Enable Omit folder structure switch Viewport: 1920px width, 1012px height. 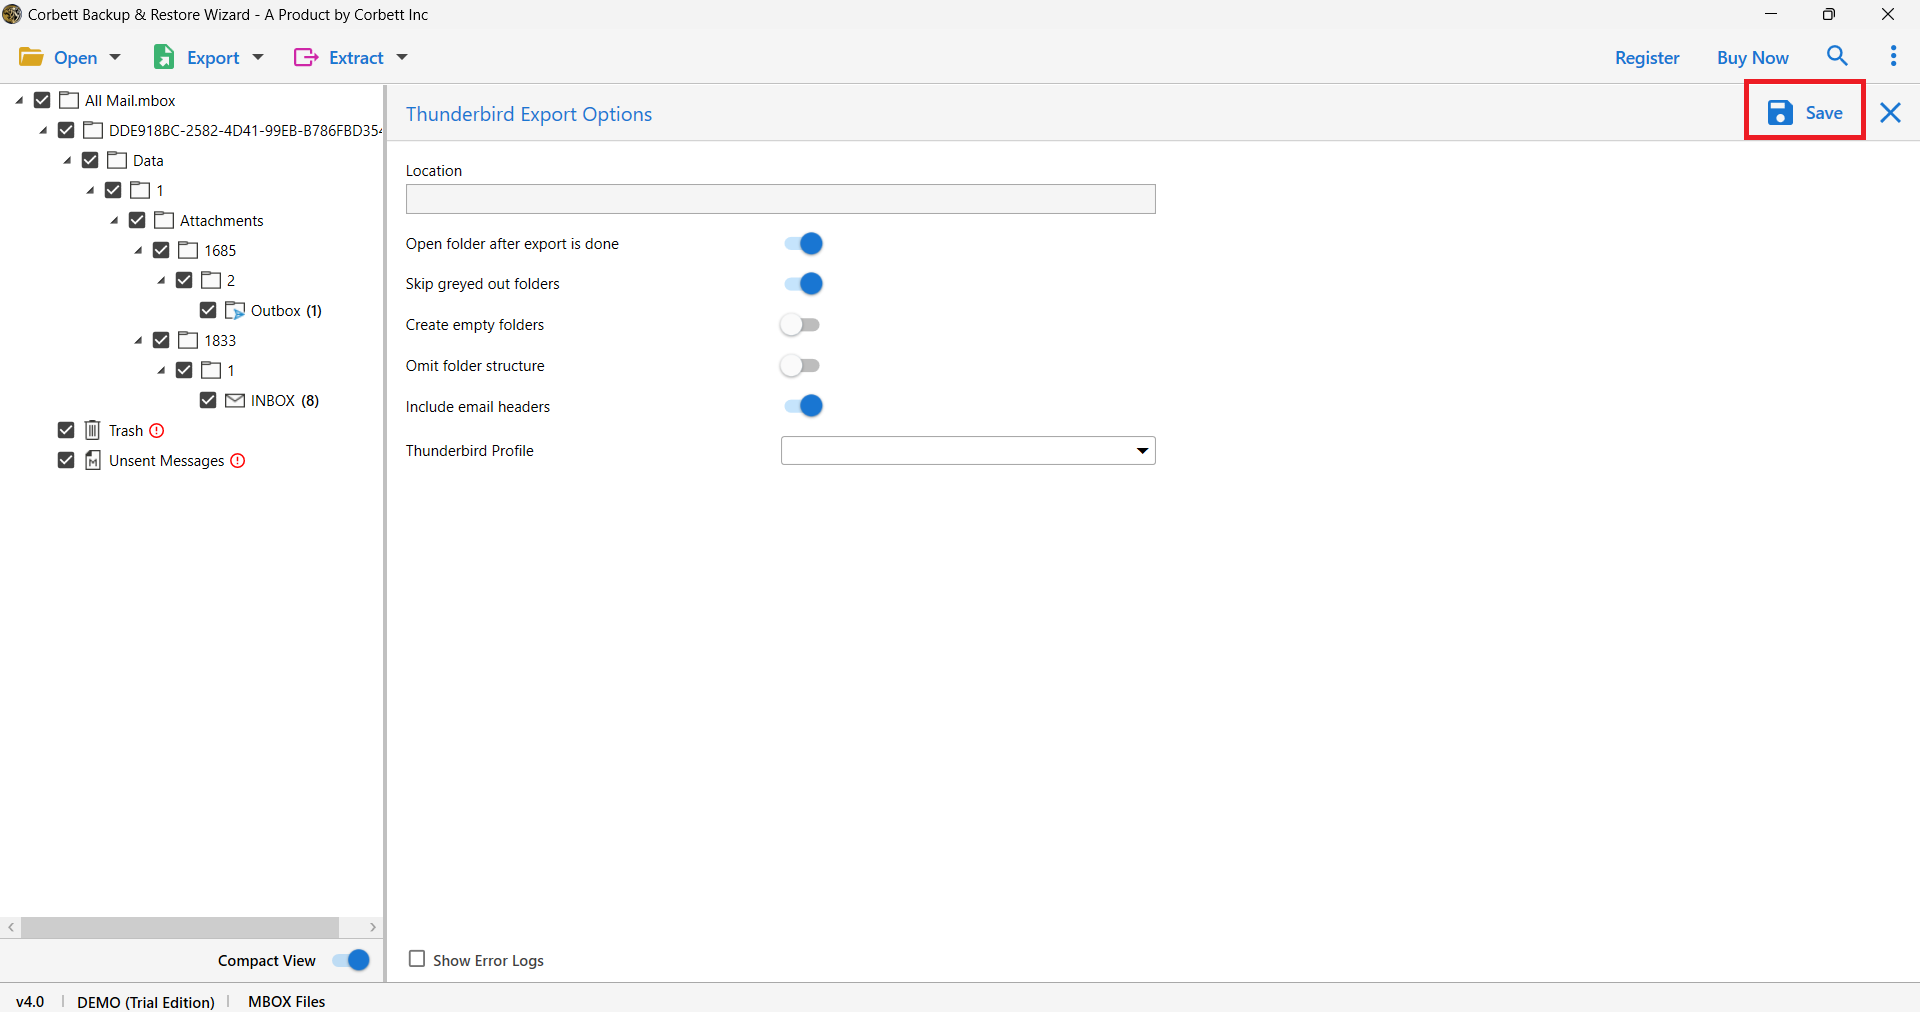click(800, 366)
